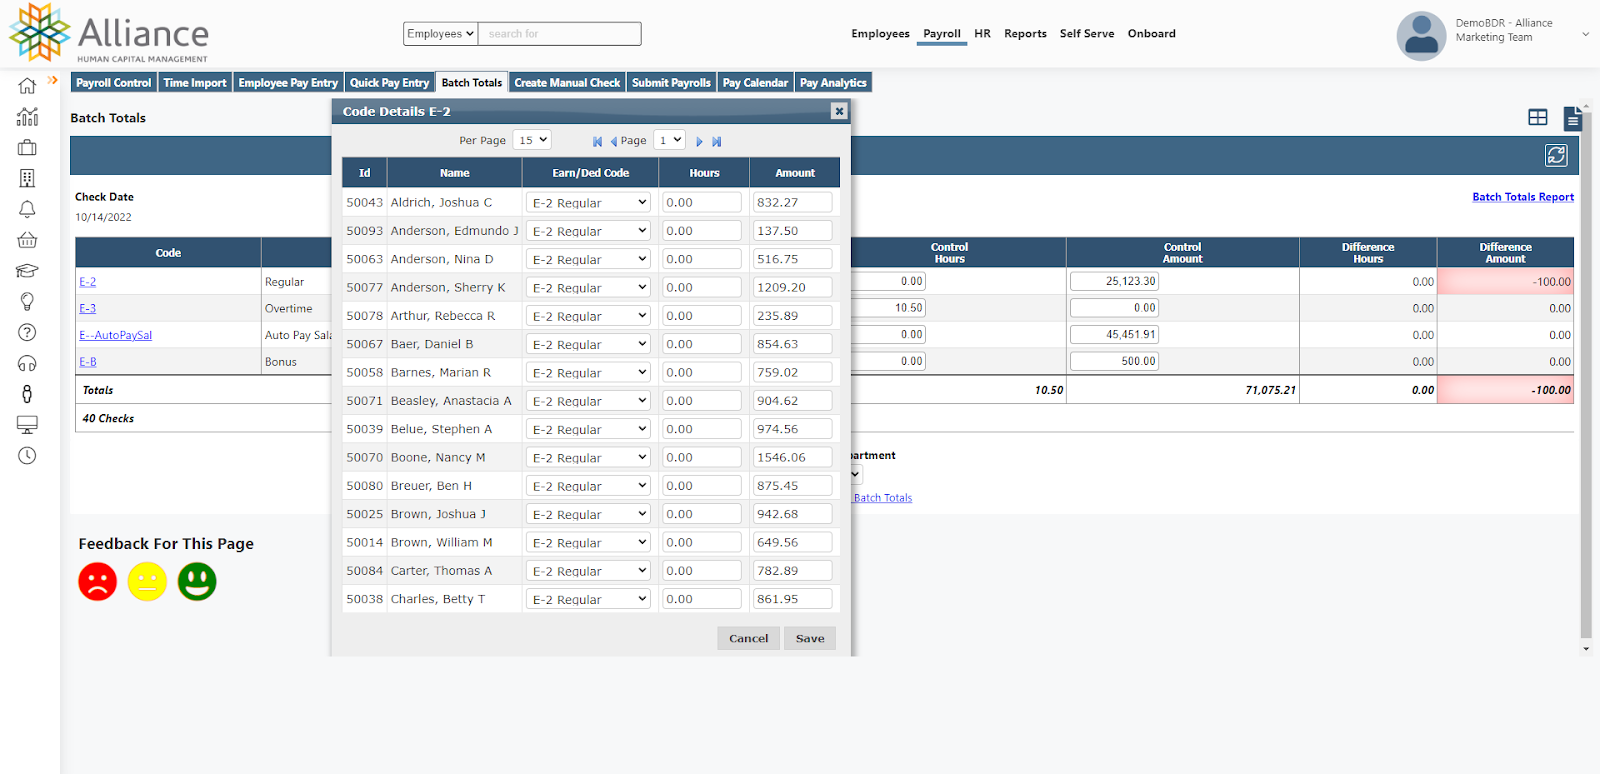Open the Page number dropdown

669,140
